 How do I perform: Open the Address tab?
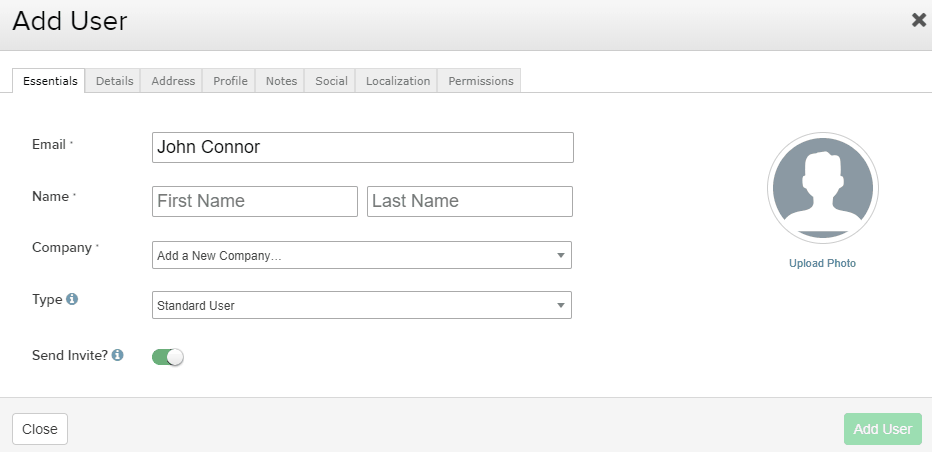coord(173,81)
